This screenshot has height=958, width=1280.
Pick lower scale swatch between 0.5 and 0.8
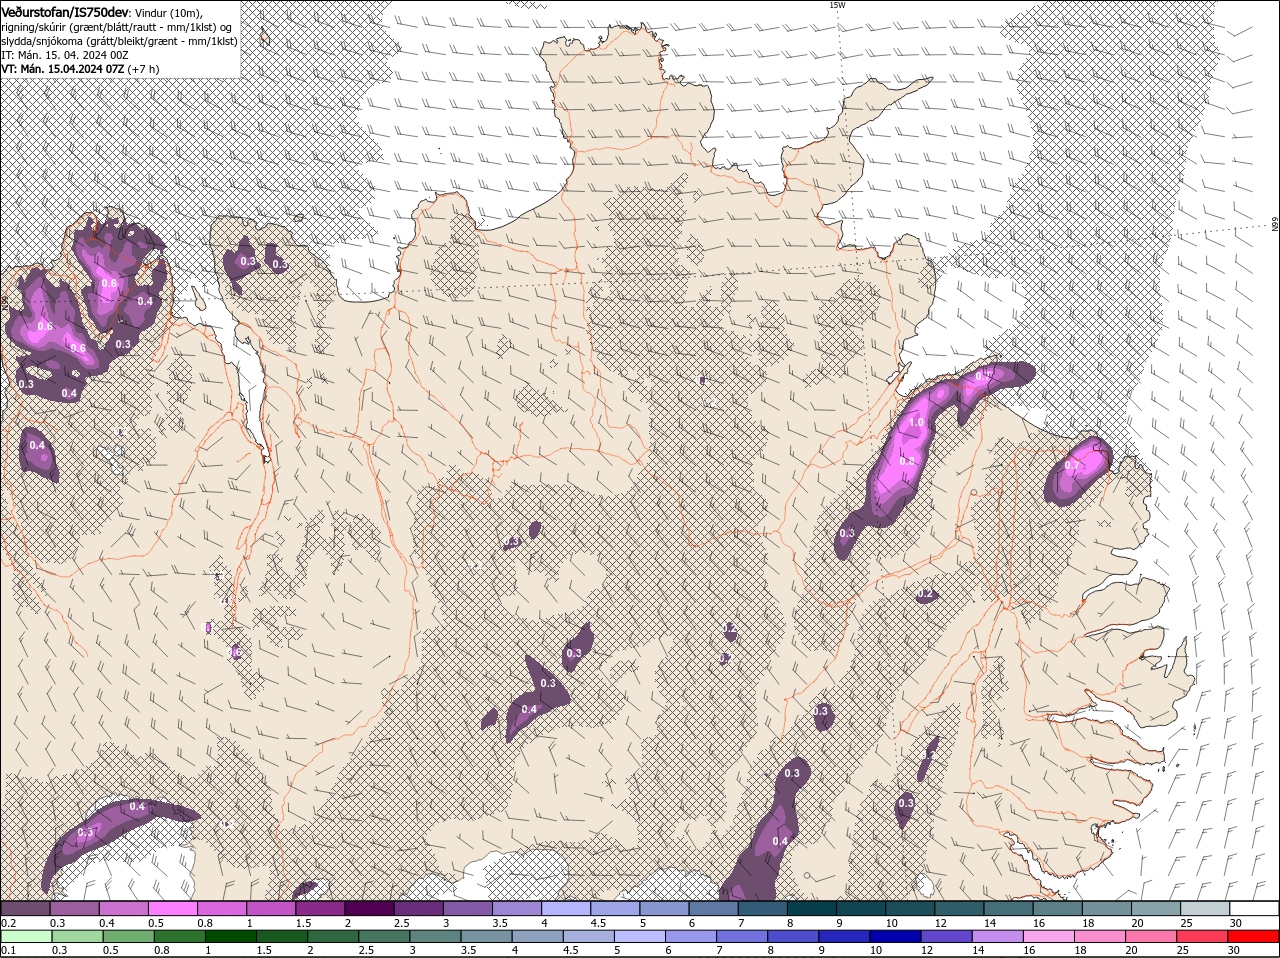[129, 936]
